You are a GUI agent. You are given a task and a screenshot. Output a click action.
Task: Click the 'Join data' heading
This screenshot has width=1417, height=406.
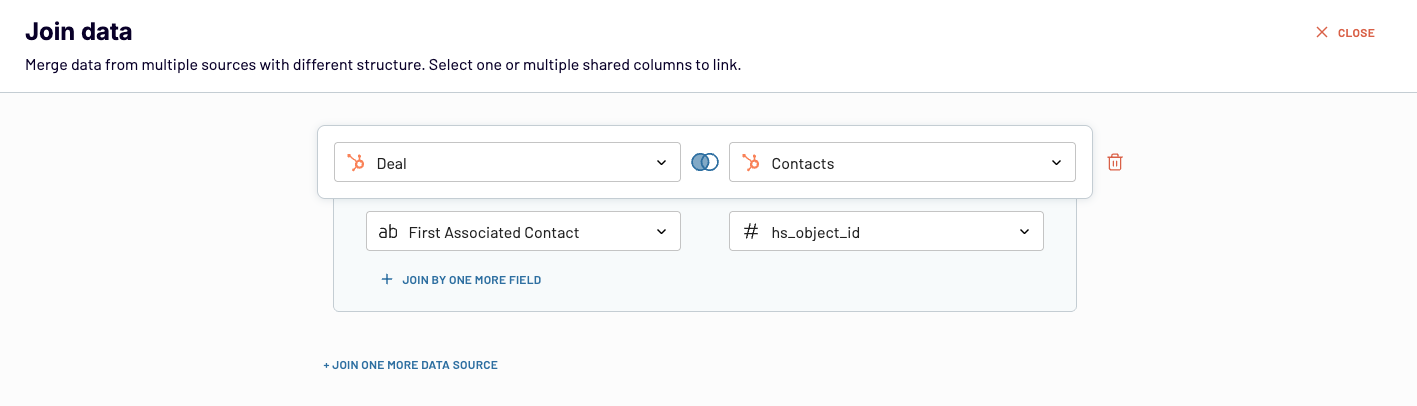(79, 32)
